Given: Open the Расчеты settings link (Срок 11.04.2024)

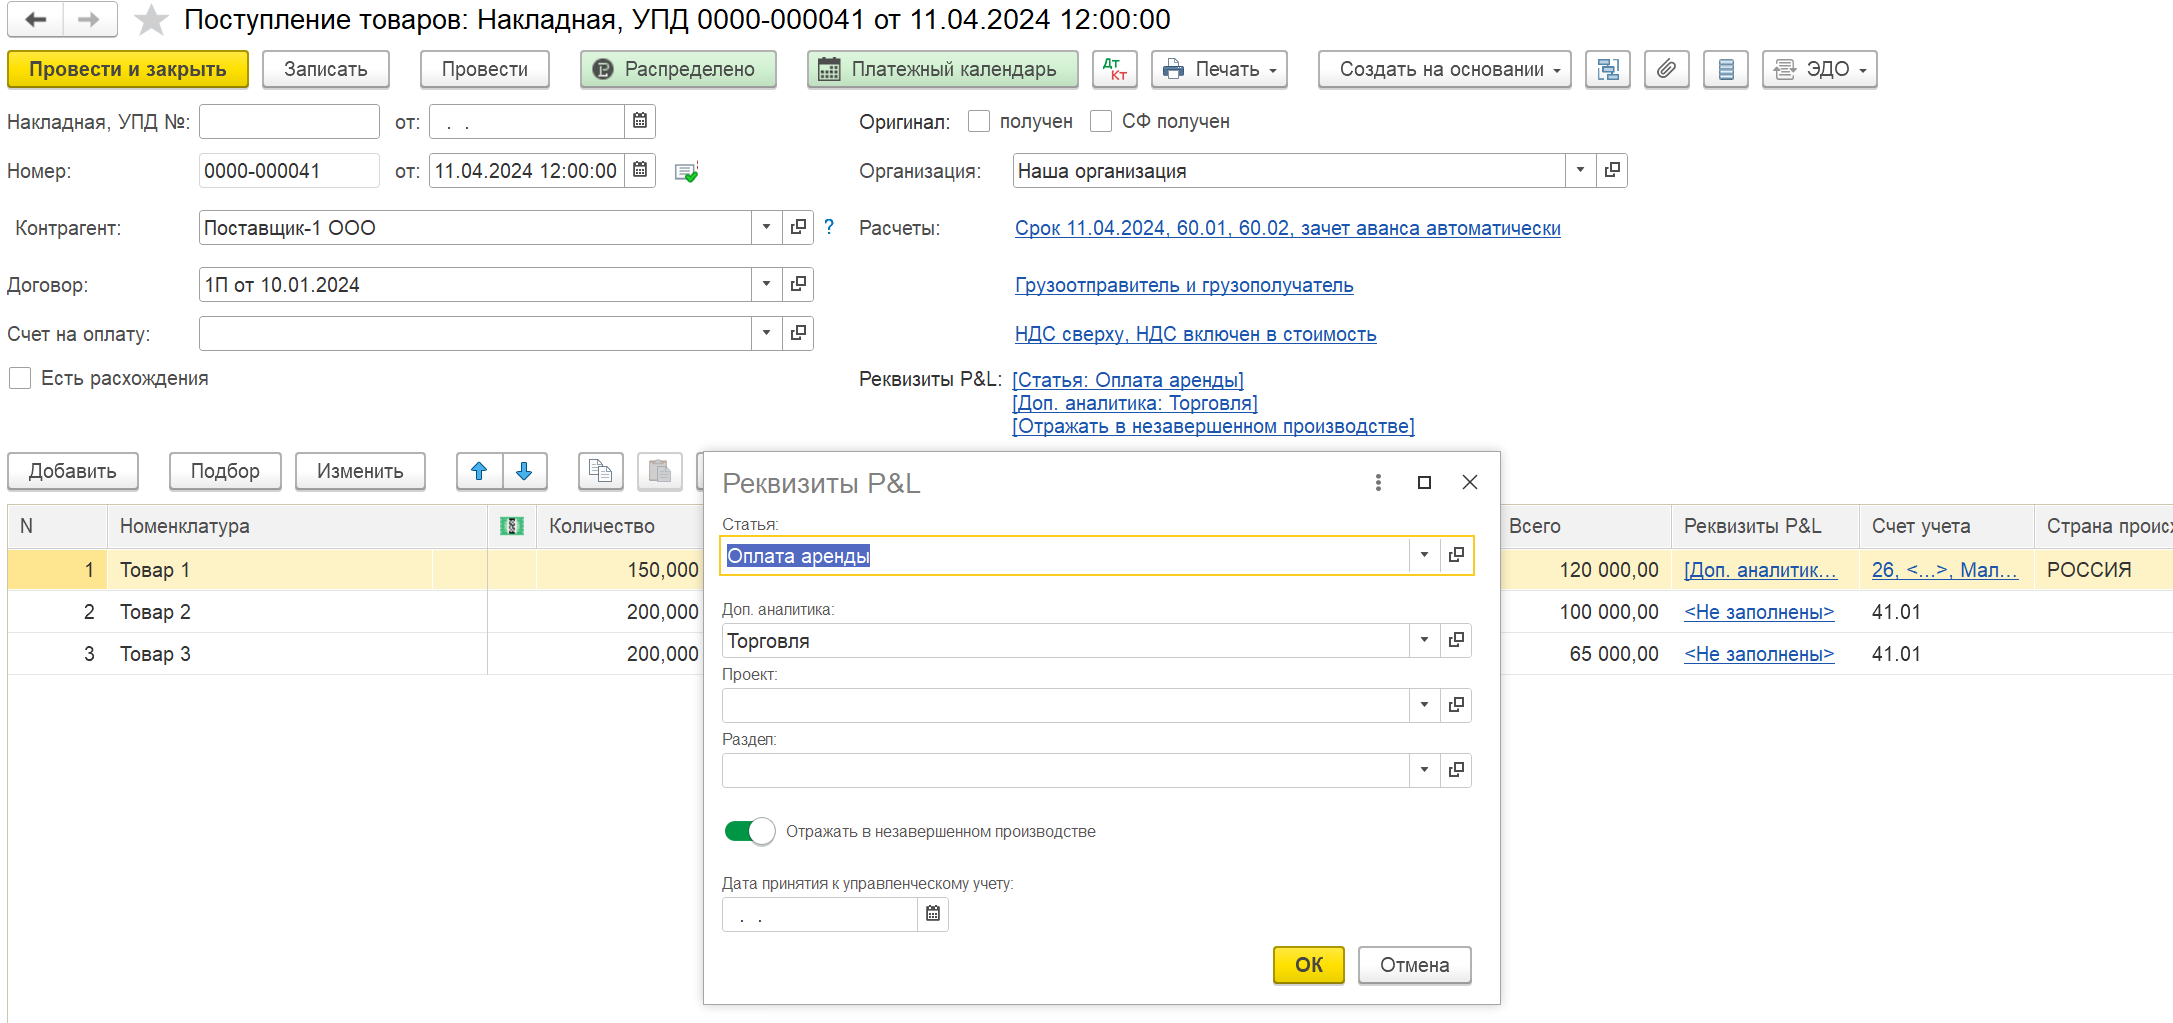Looking at the screenshot, I should pos(1287,228).
